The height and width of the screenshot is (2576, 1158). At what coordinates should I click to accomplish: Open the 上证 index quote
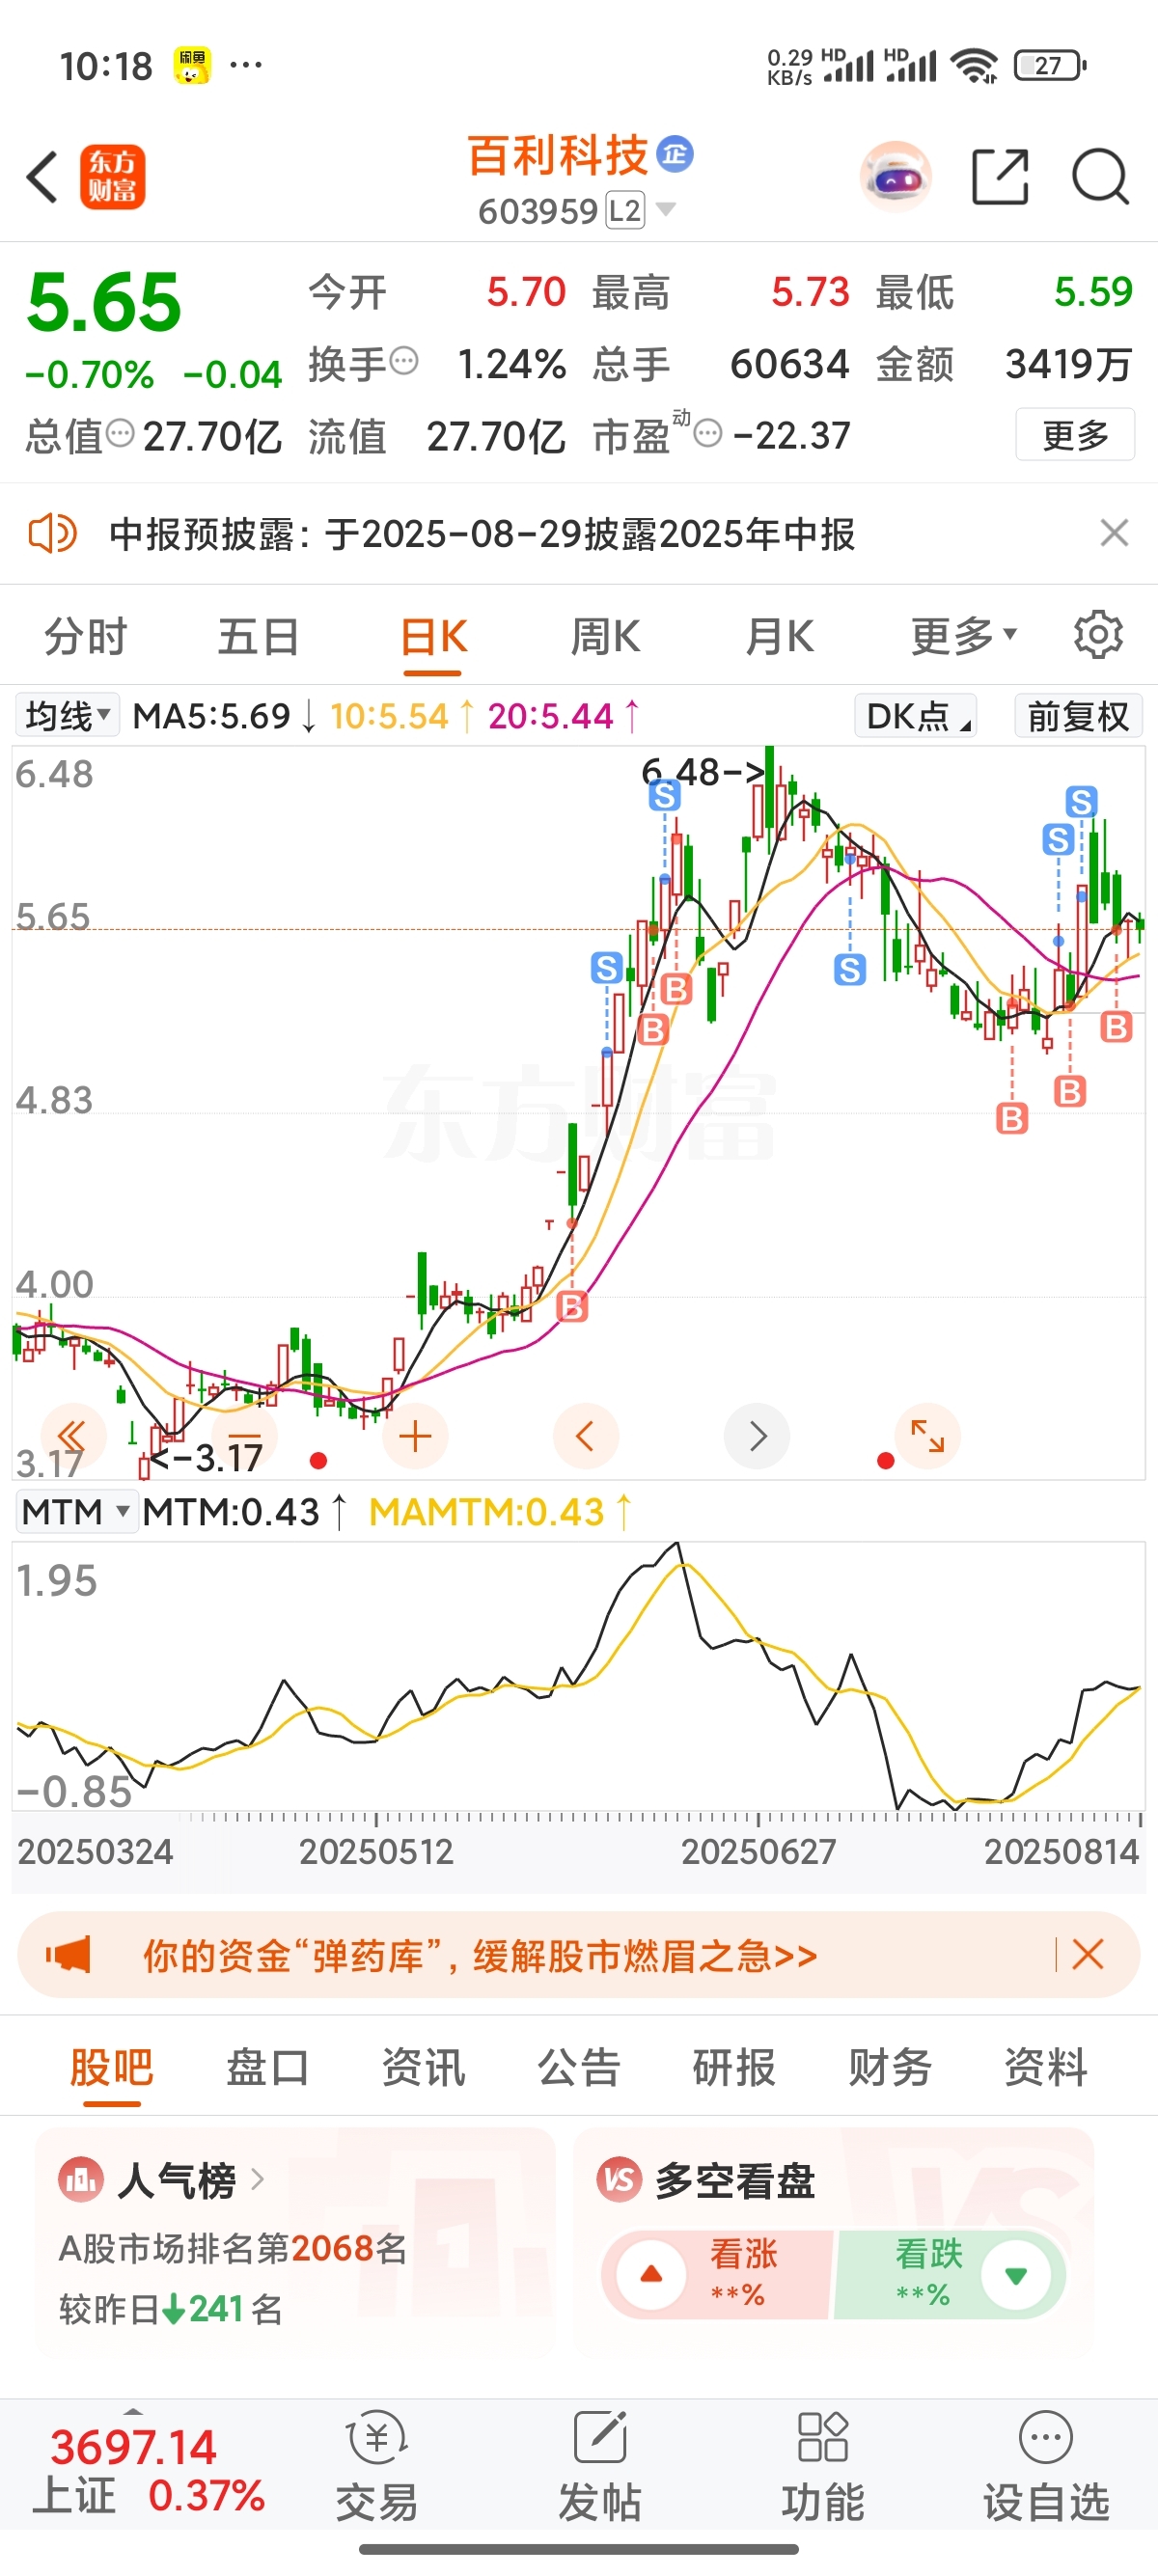[x=148, y=2471]
